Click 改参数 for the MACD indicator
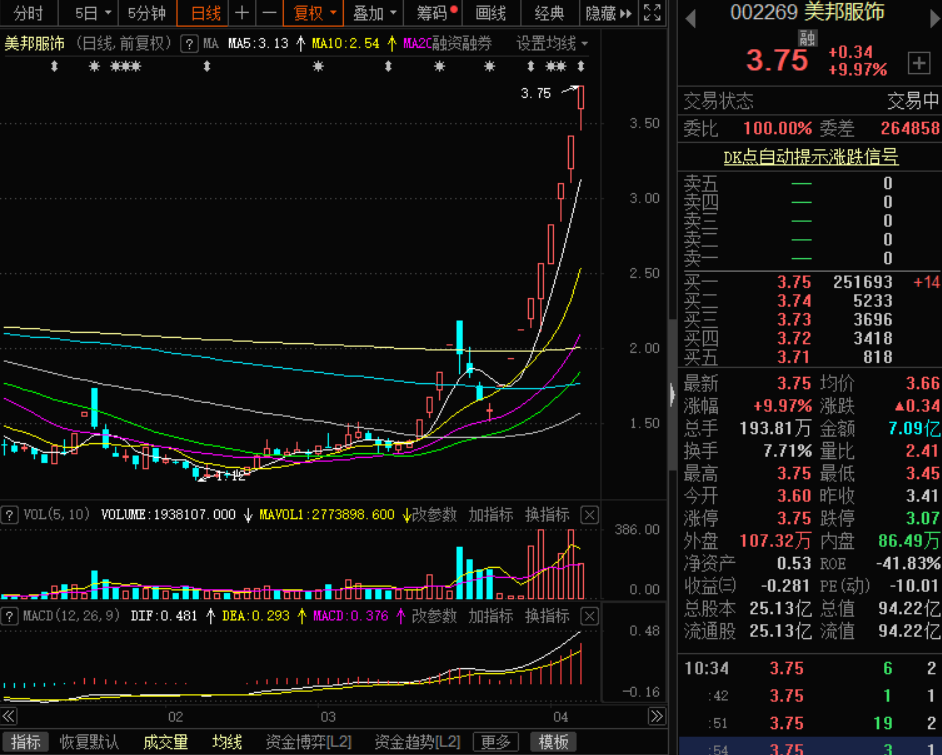The image size is (942, 755). 435,616
